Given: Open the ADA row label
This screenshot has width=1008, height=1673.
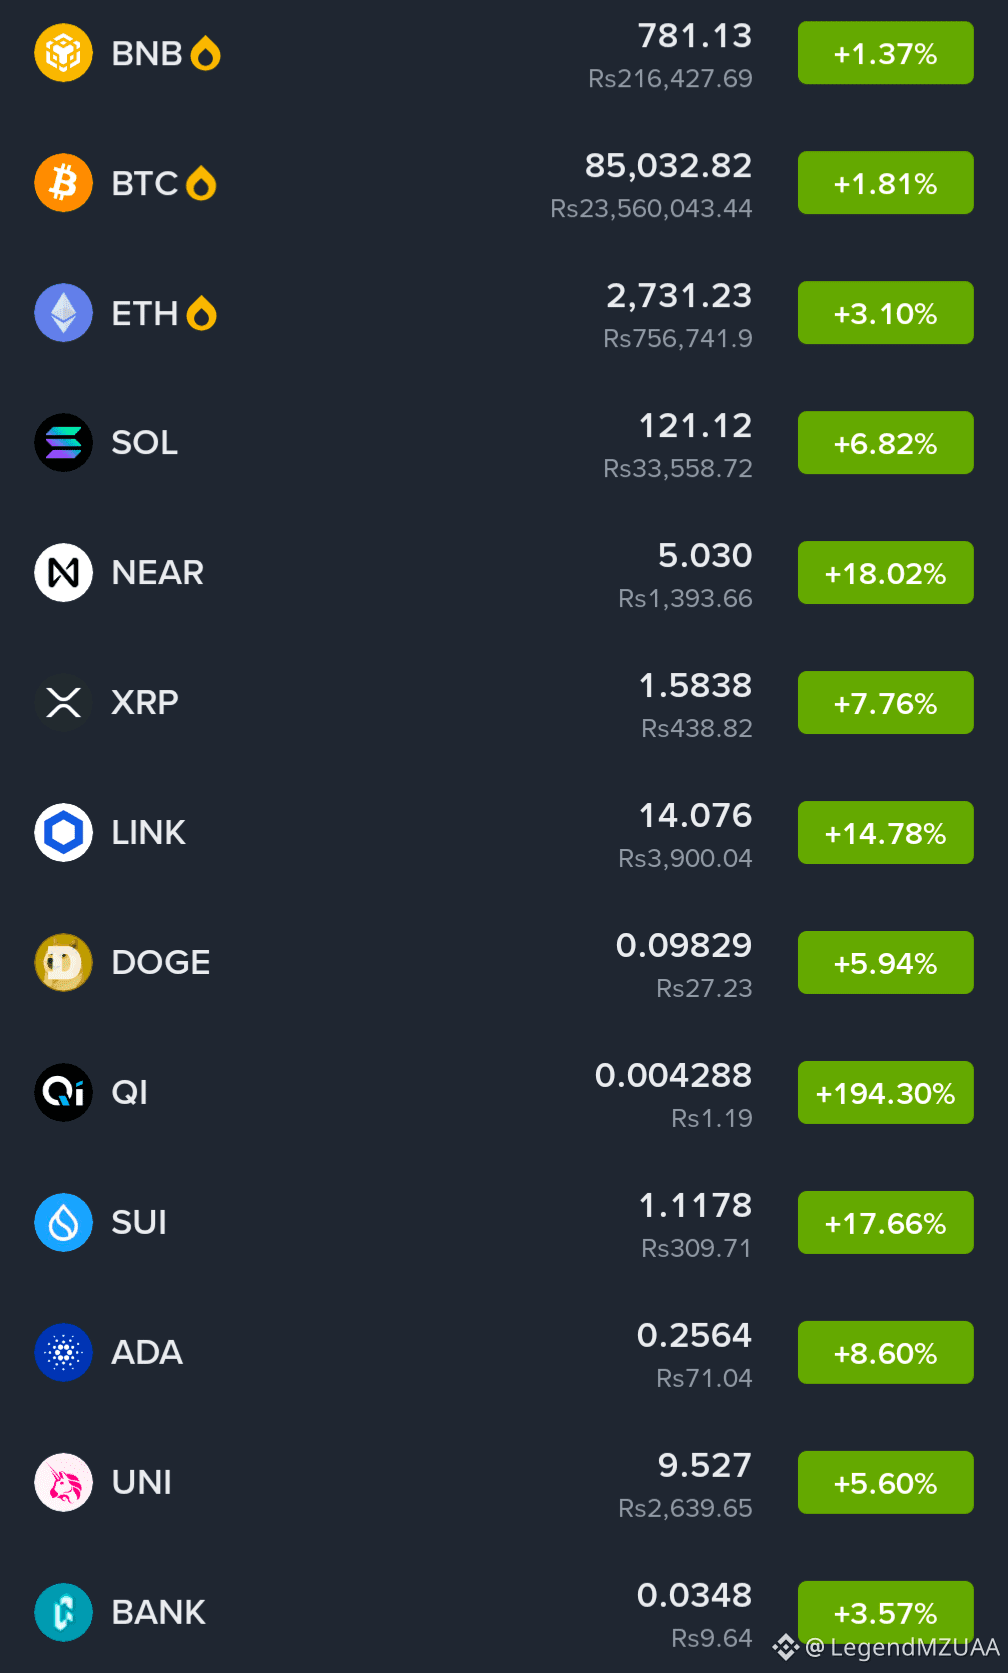Looking at the screenshot, I should (147, 1353).
